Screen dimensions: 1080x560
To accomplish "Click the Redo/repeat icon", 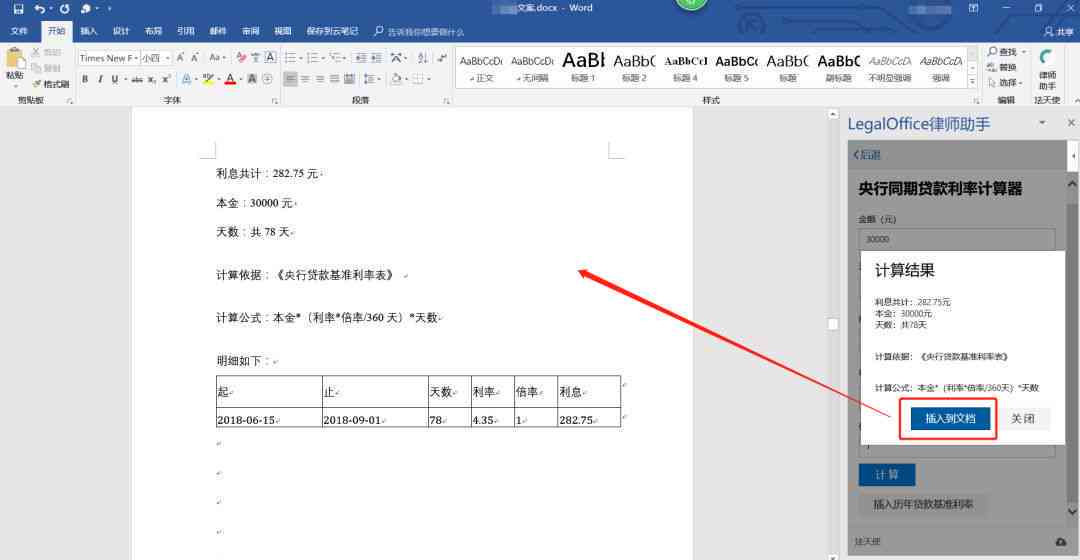I will tap(64, 9).
